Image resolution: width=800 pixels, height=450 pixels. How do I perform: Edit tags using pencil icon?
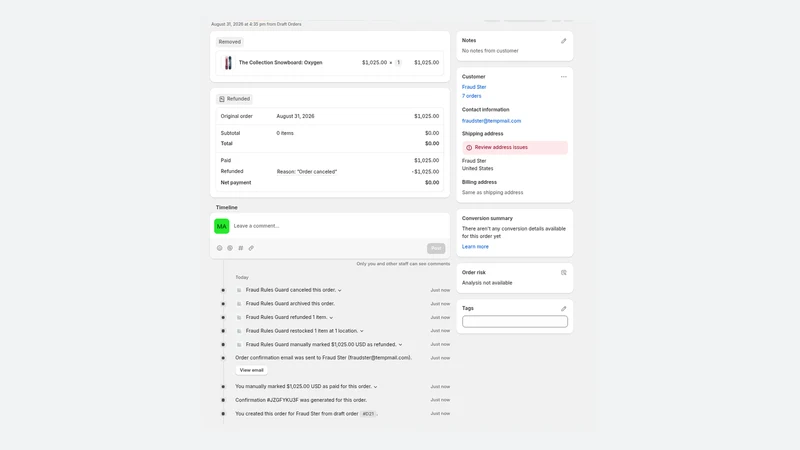[x=563, y=309]
